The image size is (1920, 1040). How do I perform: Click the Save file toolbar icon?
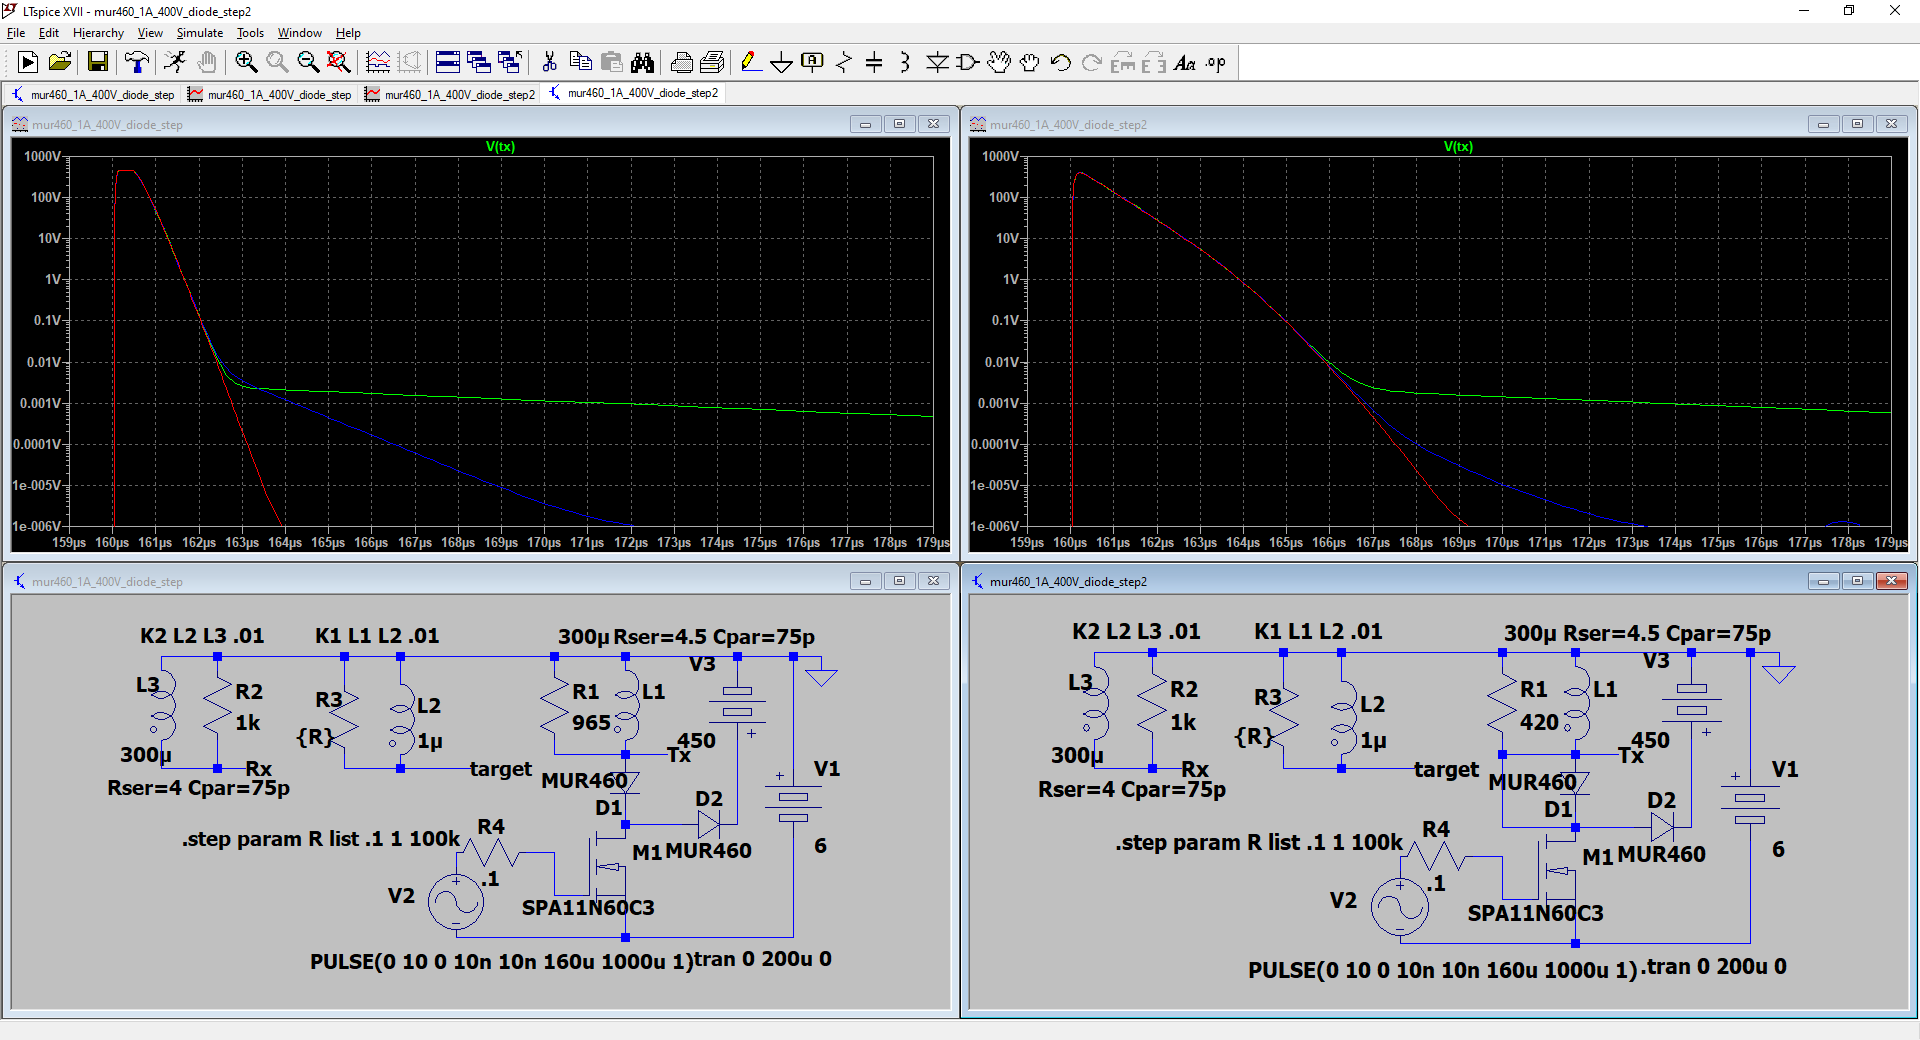pyautogui.click(x=97, y=63)
